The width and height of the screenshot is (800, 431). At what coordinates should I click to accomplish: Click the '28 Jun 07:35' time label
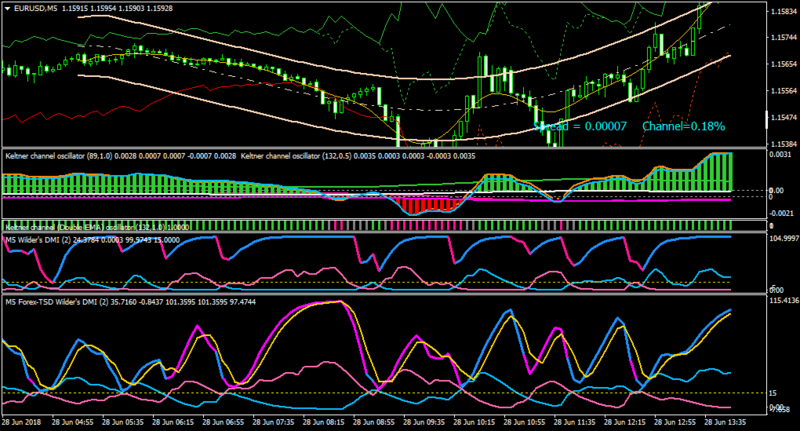(273, 422)
